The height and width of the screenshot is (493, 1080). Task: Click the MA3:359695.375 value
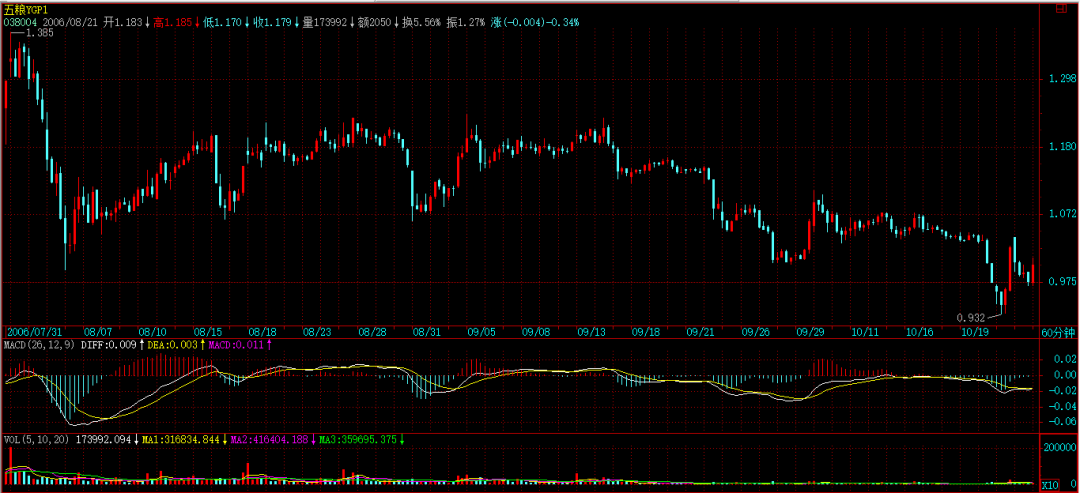point(357,439)
